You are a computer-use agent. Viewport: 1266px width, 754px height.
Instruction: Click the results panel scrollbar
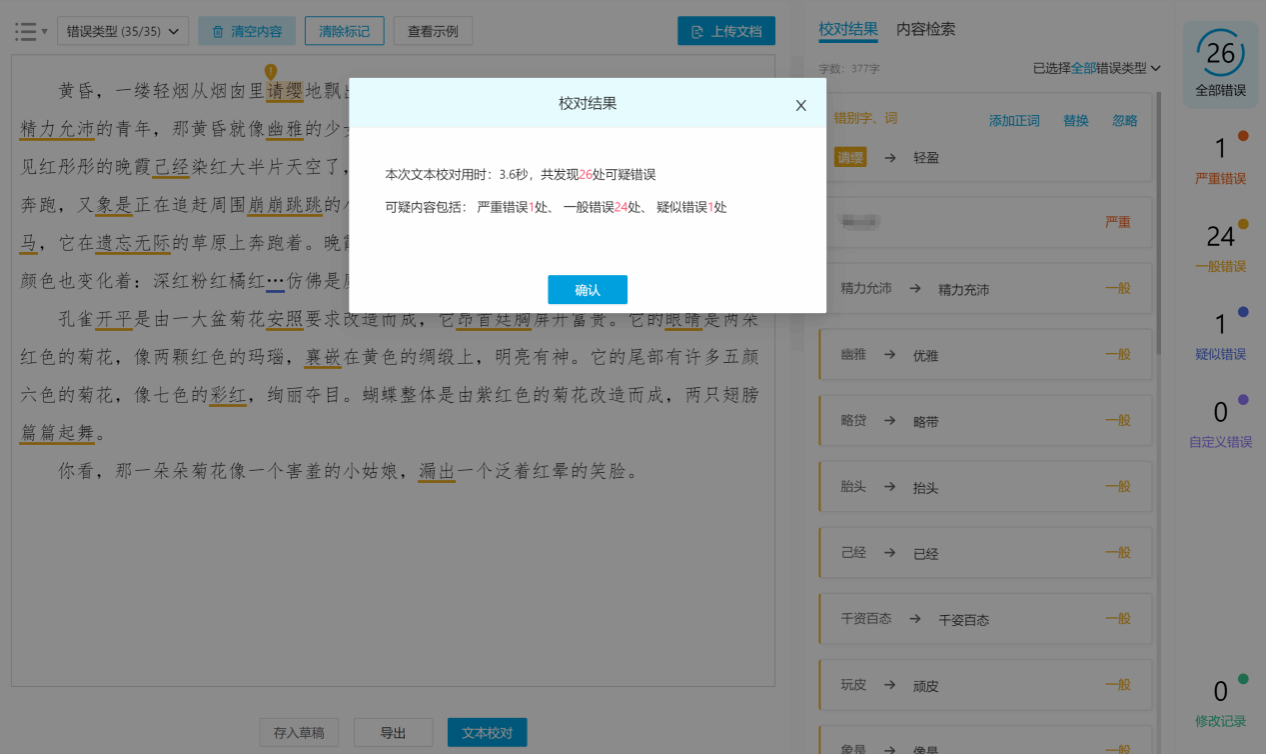tap(1160, 225)
